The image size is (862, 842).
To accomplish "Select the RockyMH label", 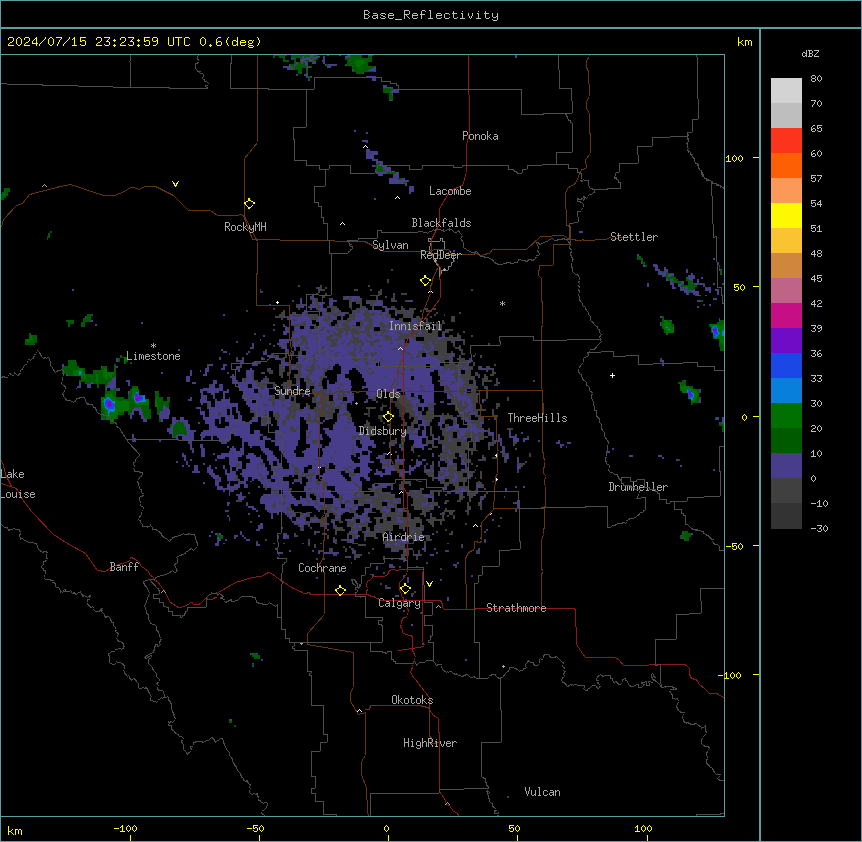I will point(245,227).
